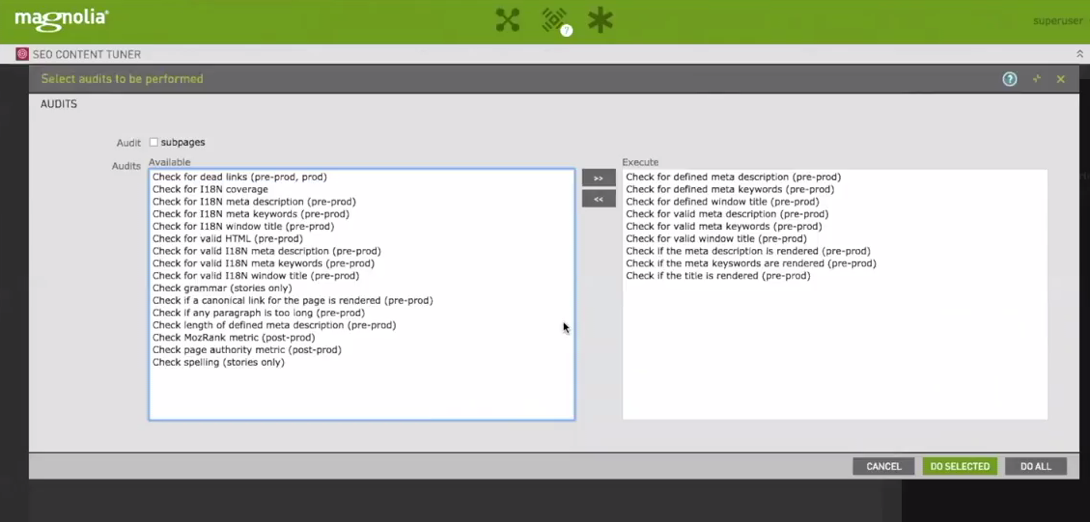Image resolution: width=1090 pixels, height=522 pixels.
Task: Open the Magnolia app launcher icon
Action: pyautogui.click(x=508, y=20)
